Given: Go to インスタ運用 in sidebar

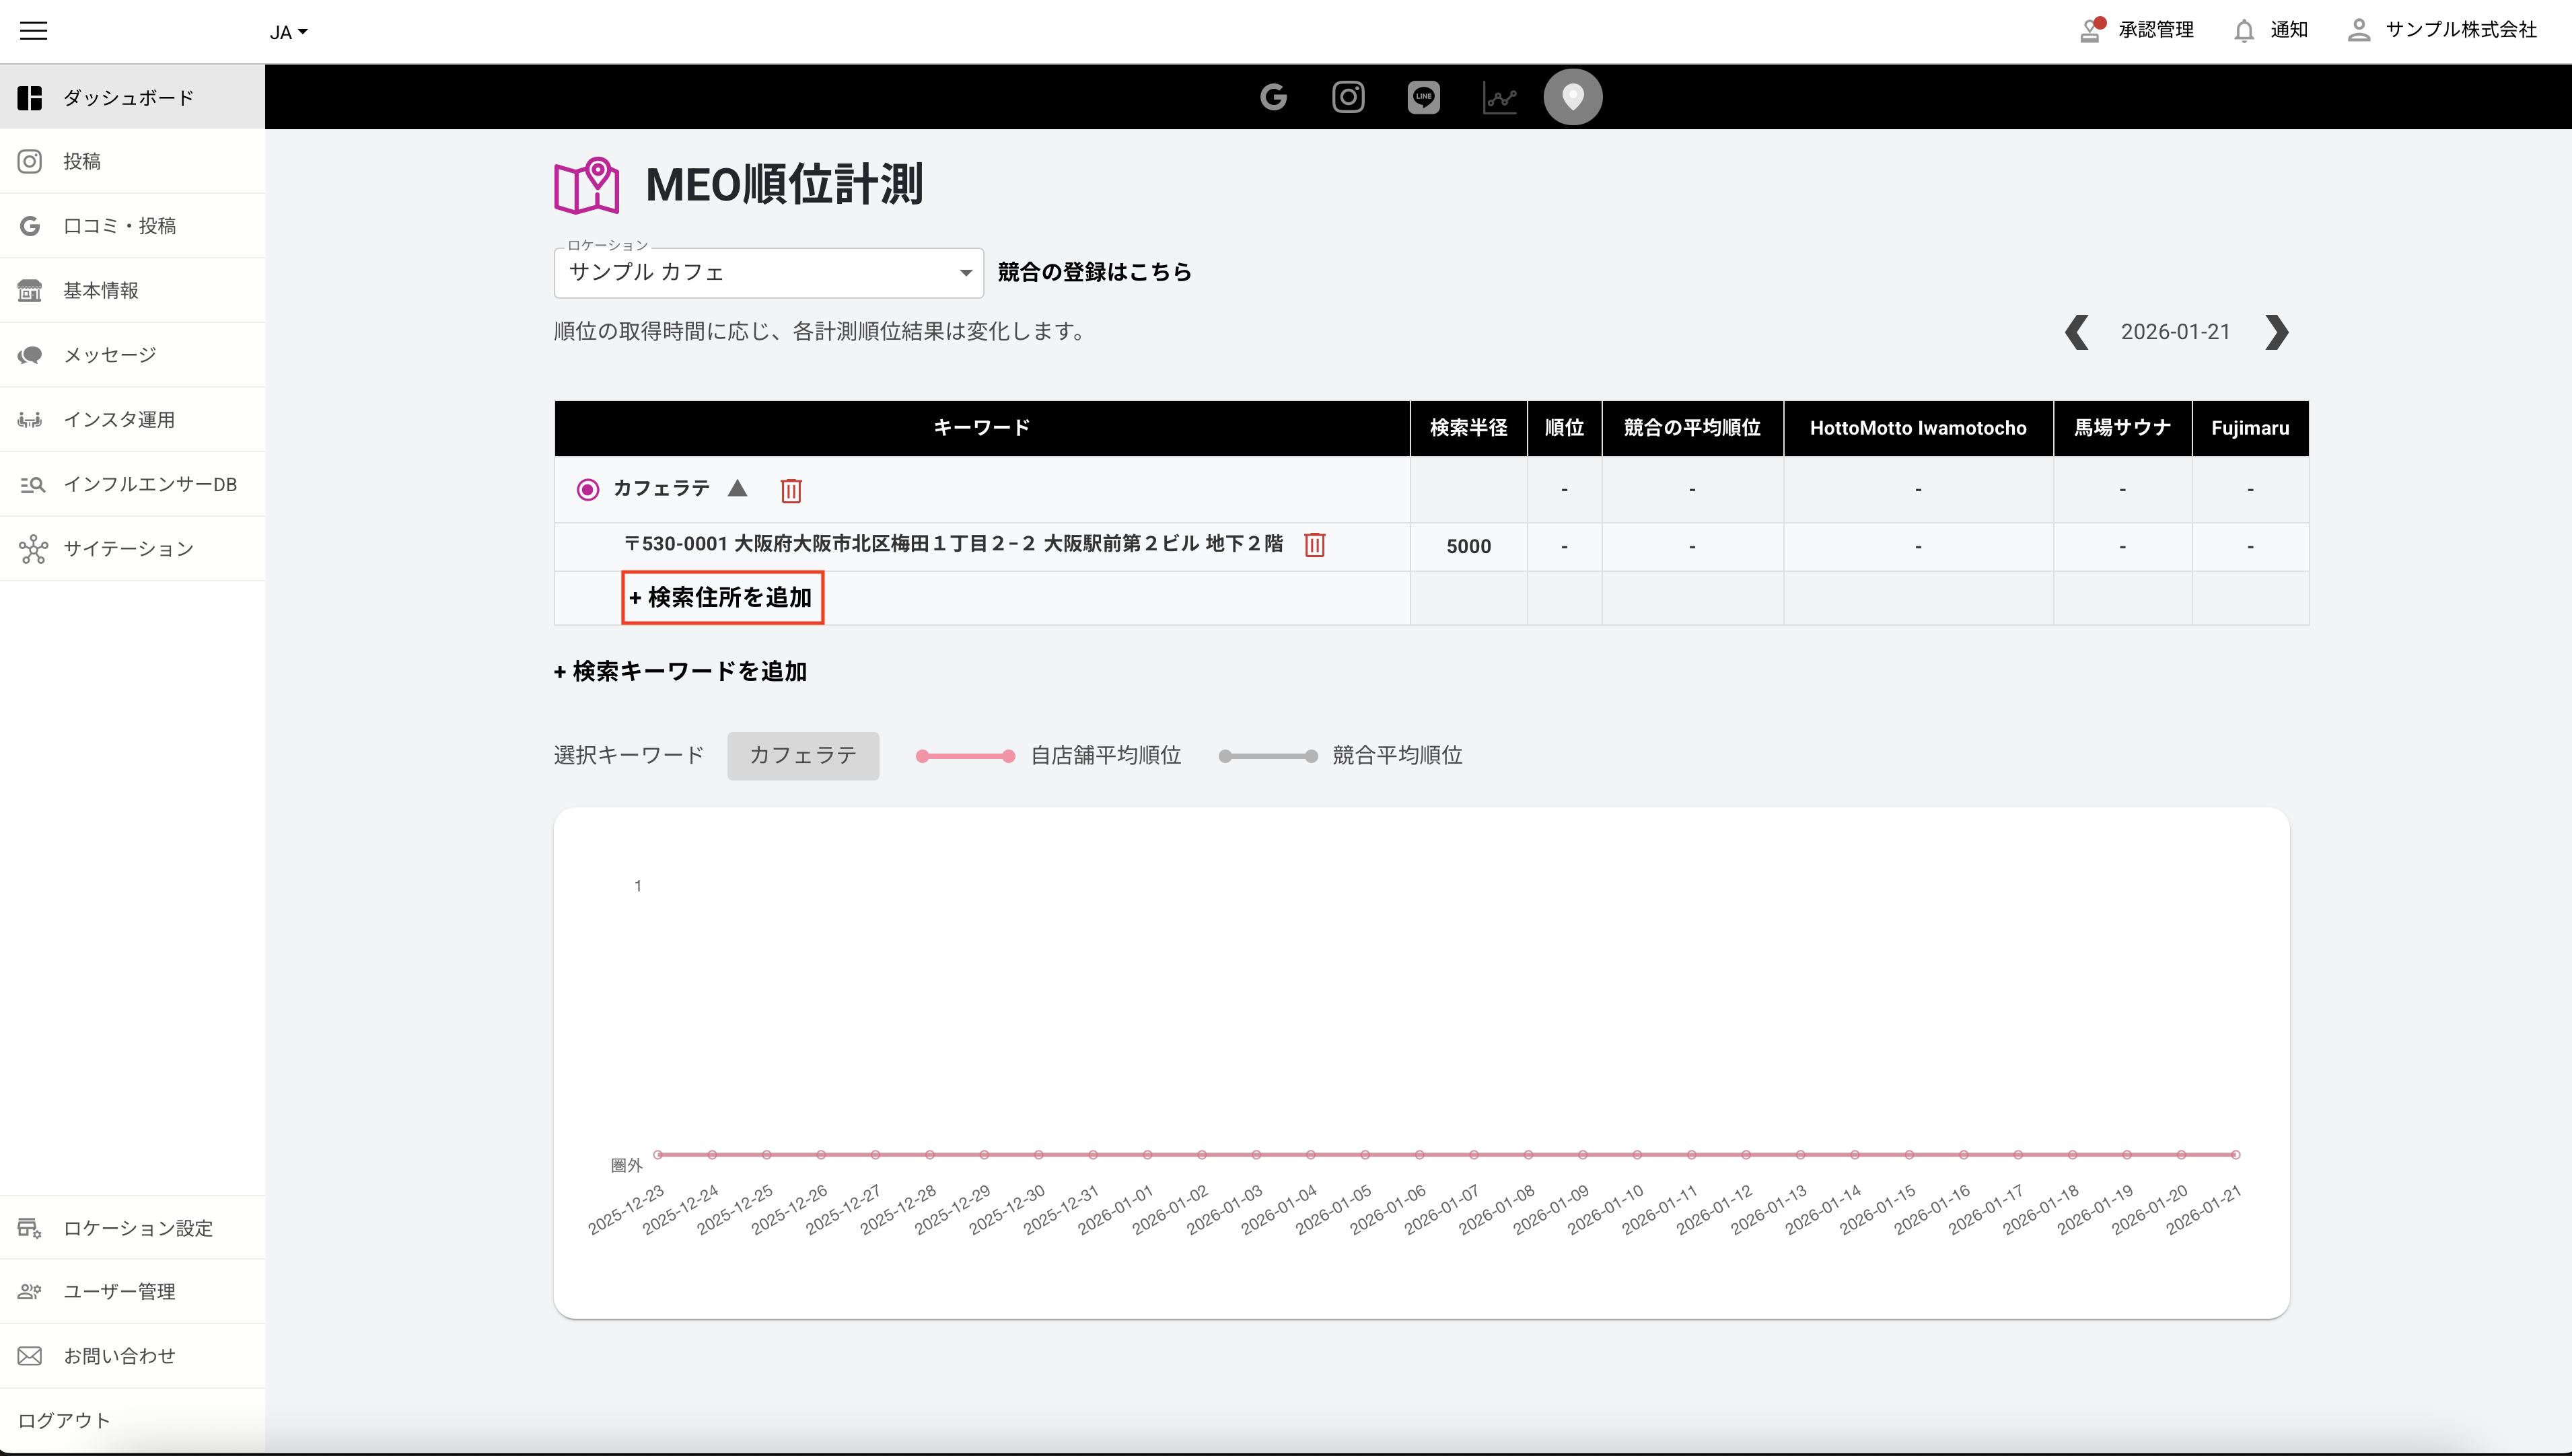Looking at the screenshot, I should tap(132, 419).
